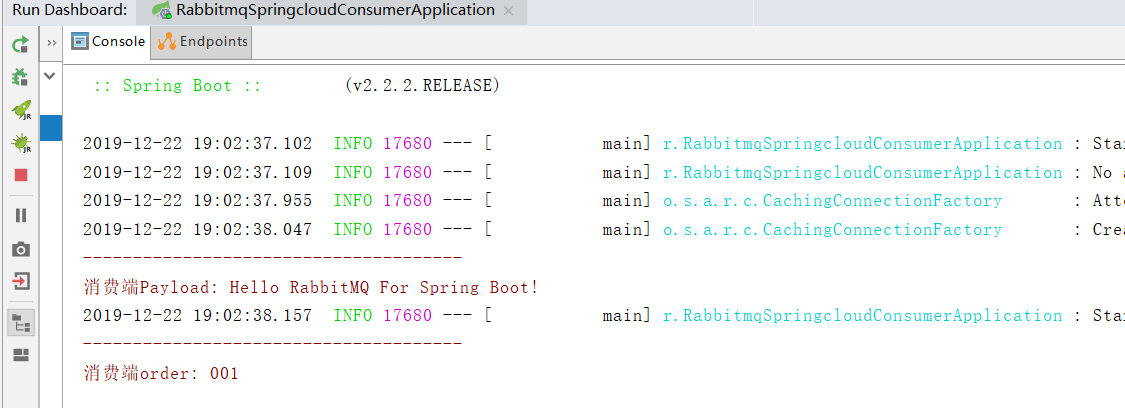Image resolution: width=1125 pixels, height=408 pixels.
Task: Click the camera thread dump icon
Action: point(21,249)
